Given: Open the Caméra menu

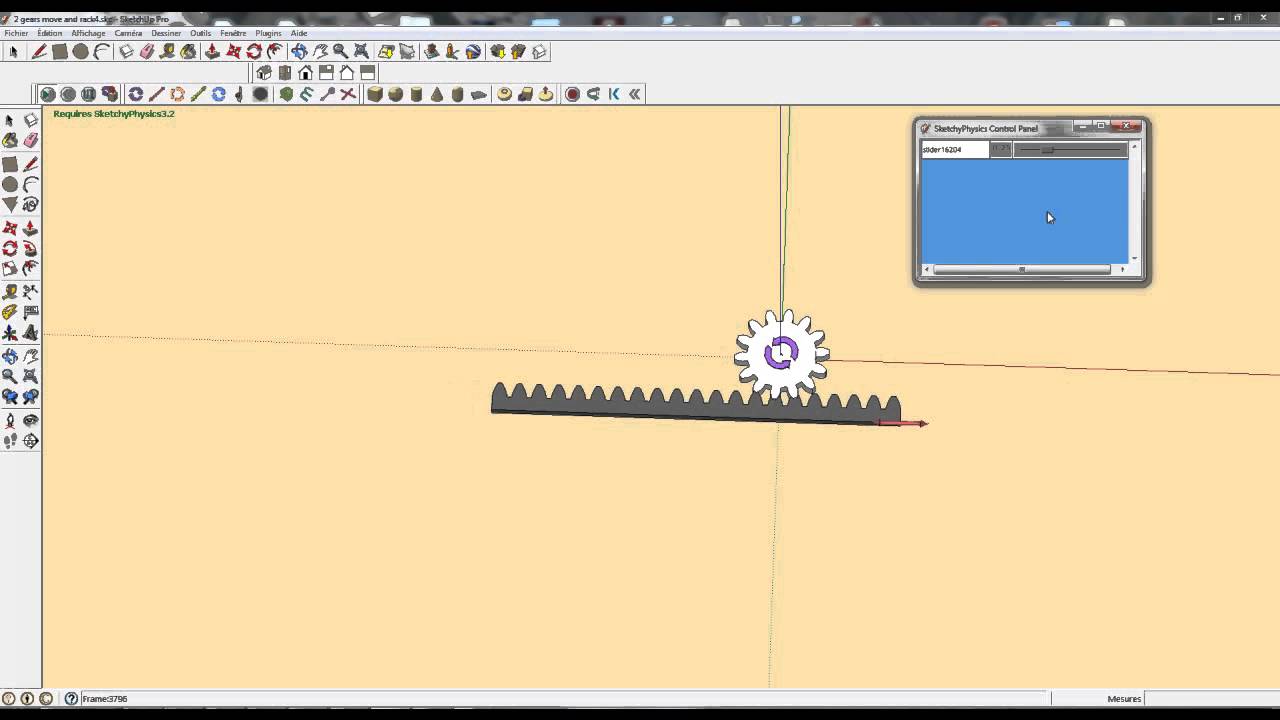Looking at the screenshot, I should click(x=128, y=33).
